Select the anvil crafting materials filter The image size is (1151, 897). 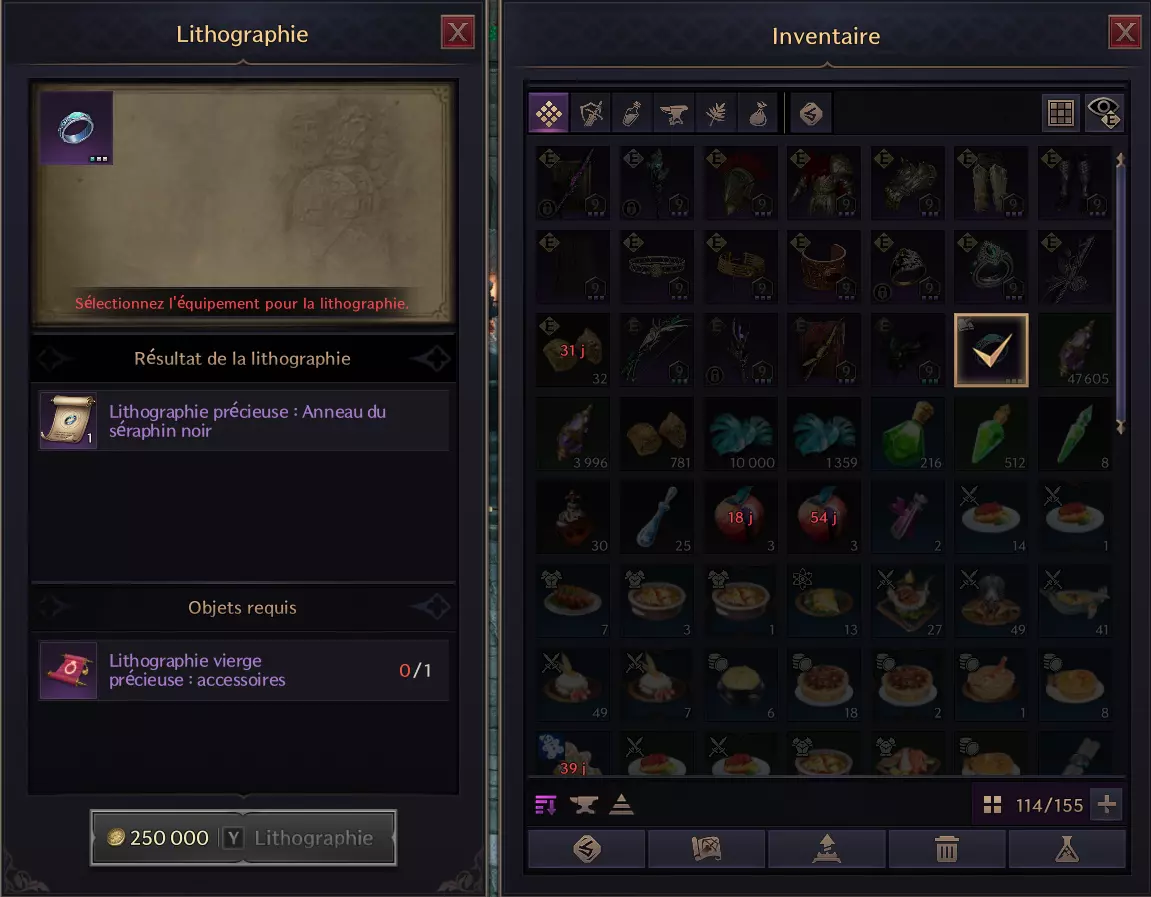tap(673, 113)
